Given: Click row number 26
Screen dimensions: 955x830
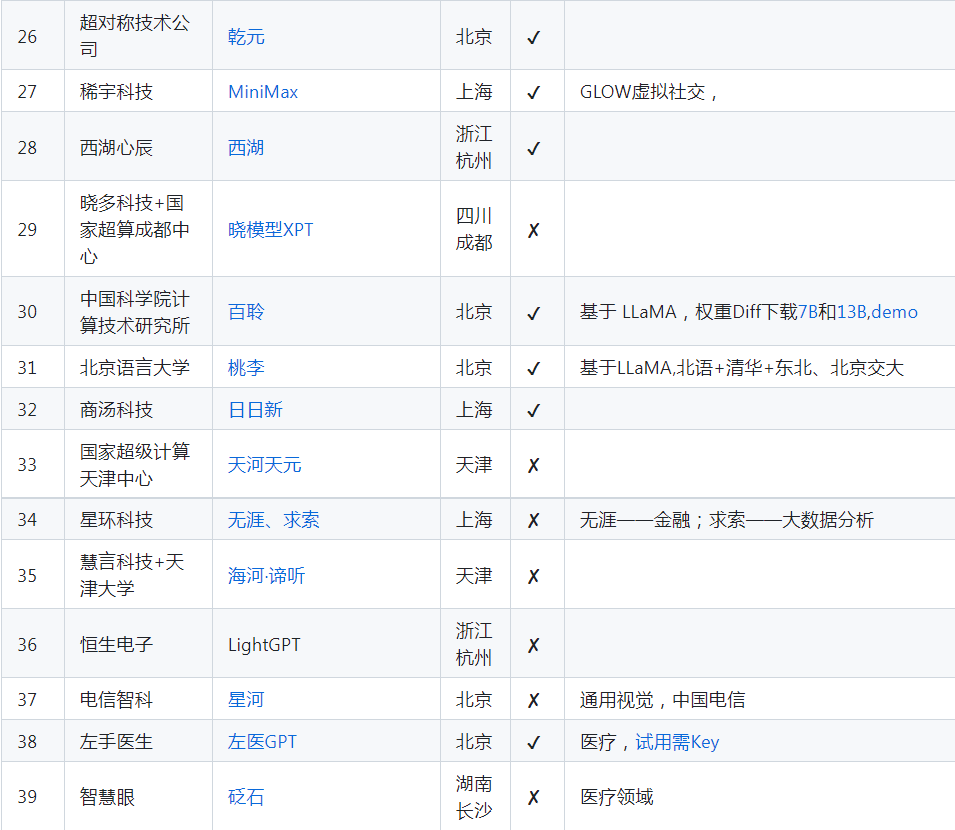Looking at the screenshot, I should point(27,37).
